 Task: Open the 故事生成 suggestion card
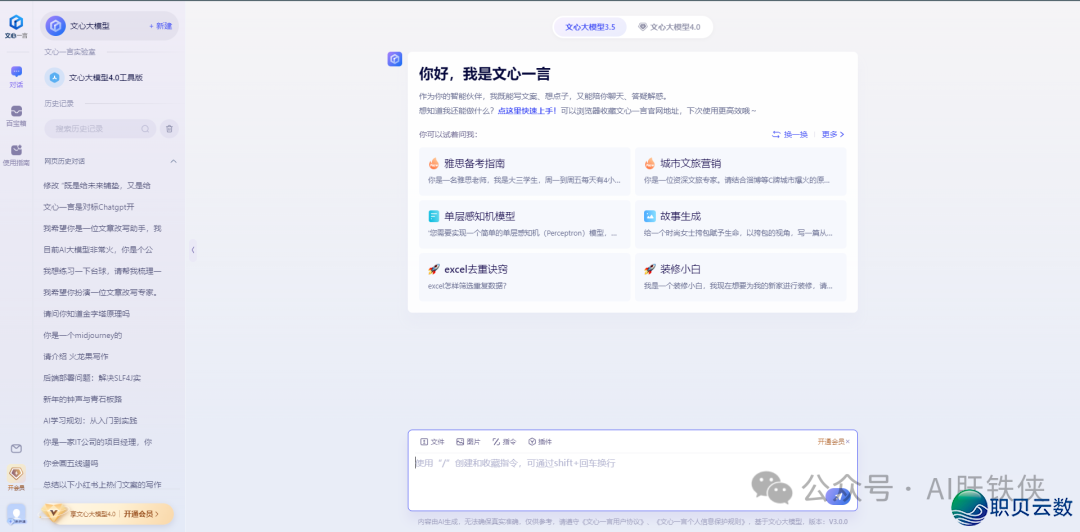coord(740,224)
